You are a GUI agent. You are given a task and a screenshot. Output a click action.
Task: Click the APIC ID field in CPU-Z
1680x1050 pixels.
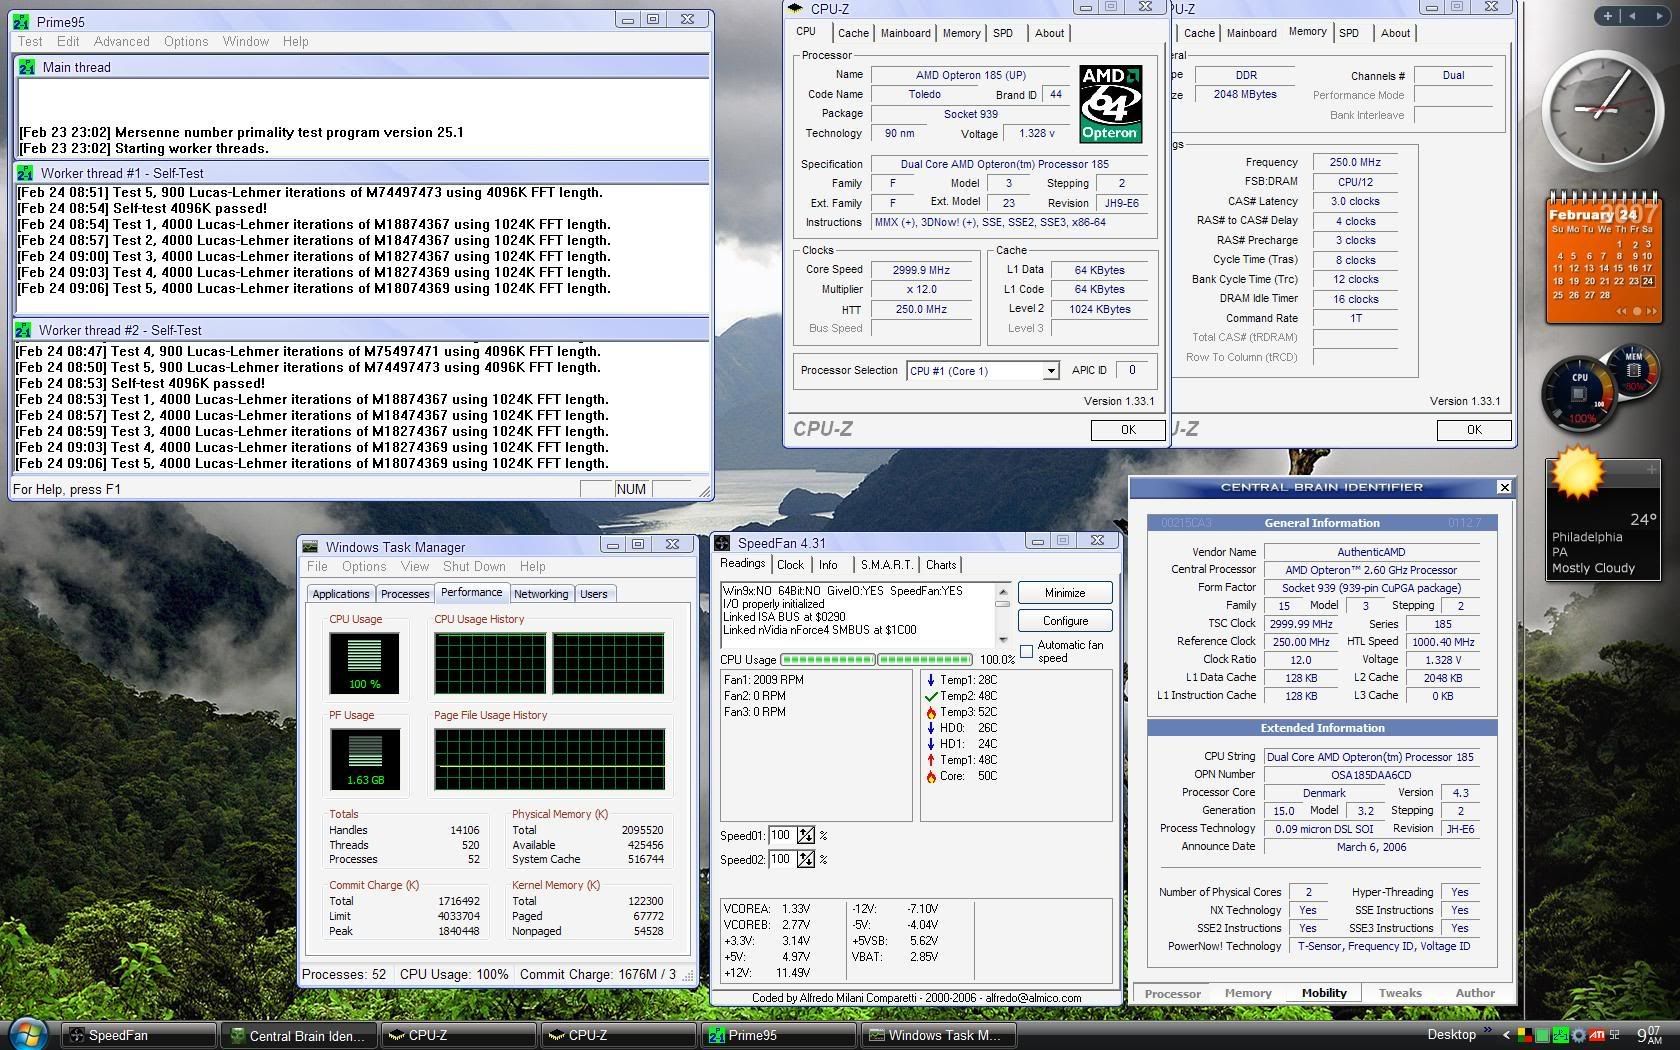click(1131, 370)
